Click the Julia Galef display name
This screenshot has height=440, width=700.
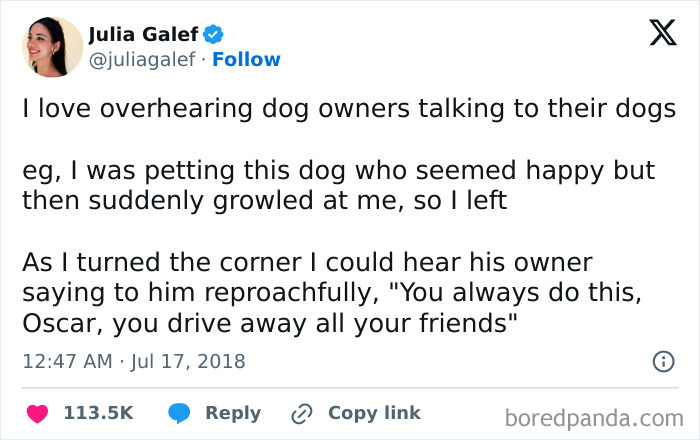[x=143, y=34]
